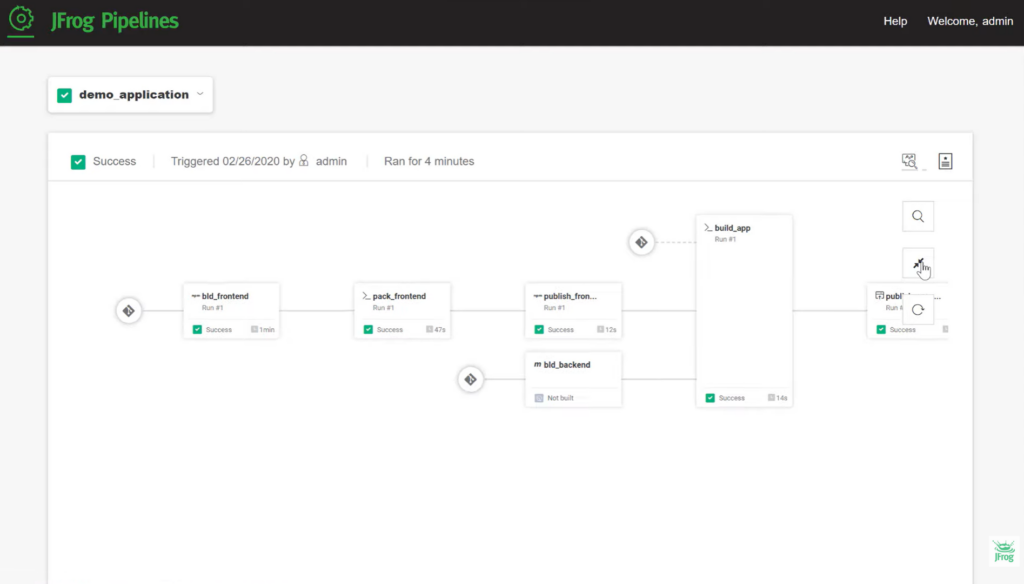Click the build_app 14s duration
The height and width of the screenshot is (584, 1024).
click(x=778, y=398)
